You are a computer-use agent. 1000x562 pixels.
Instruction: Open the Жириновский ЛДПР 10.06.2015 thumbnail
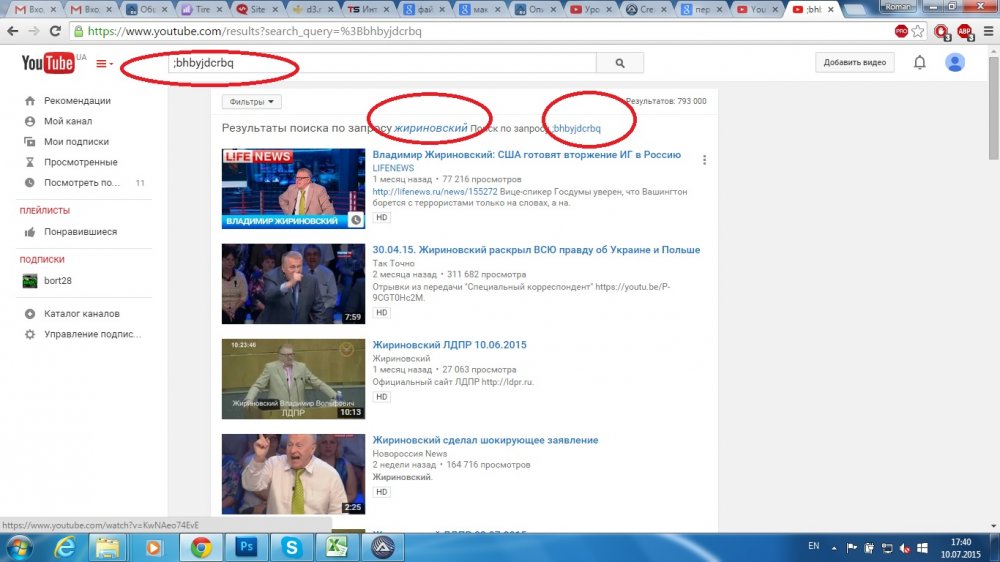click(293, 379)
